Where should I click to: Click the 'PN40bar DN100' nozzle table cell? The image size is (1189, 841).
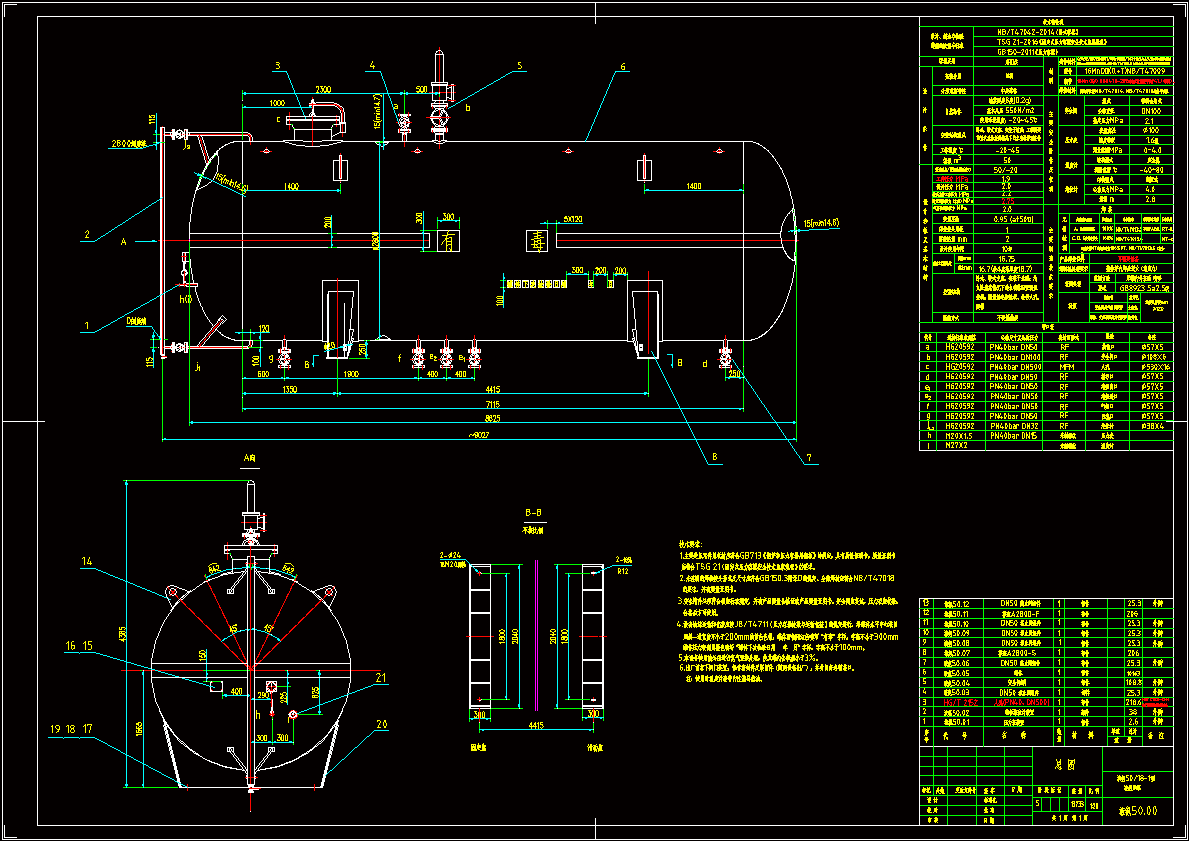(x=1015, y=356)
